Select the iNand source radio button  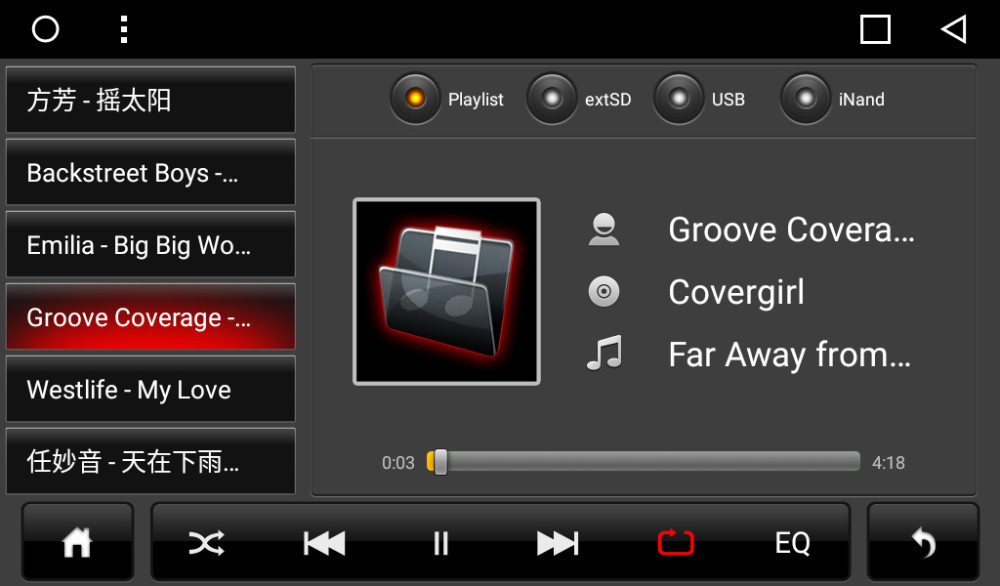[805, 99]
